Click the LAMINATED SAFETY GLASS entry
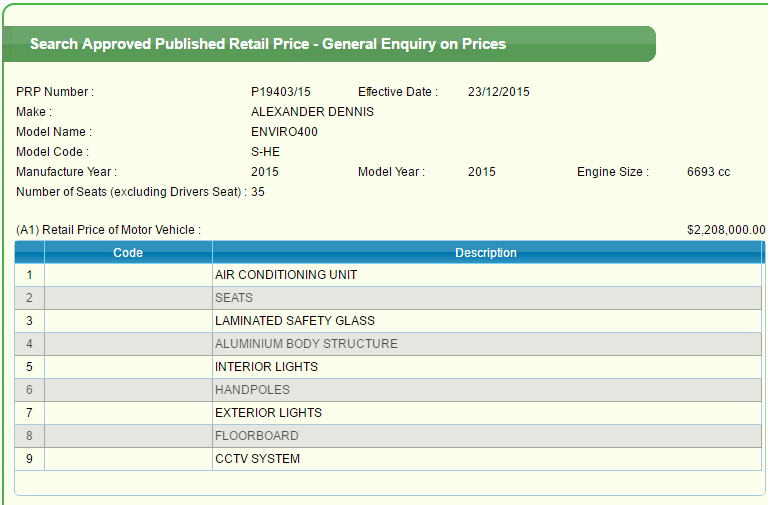Image resolution: width=772 pixels, height=505 pixels. click(295, 321)
